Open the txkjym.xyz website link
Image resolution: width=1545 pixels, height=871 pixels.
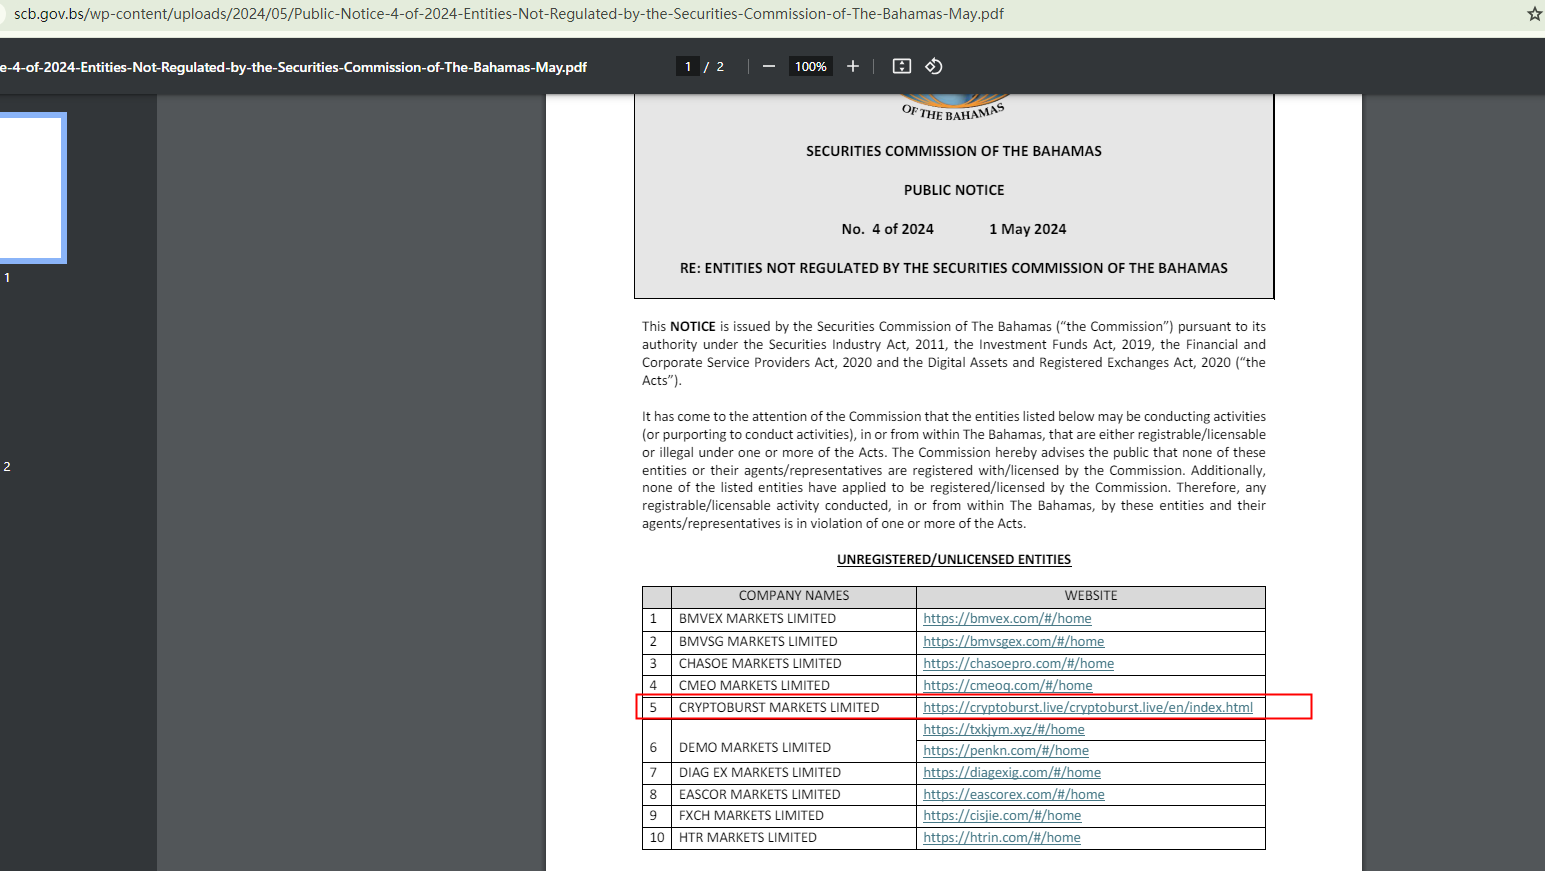pos(1003,730)
